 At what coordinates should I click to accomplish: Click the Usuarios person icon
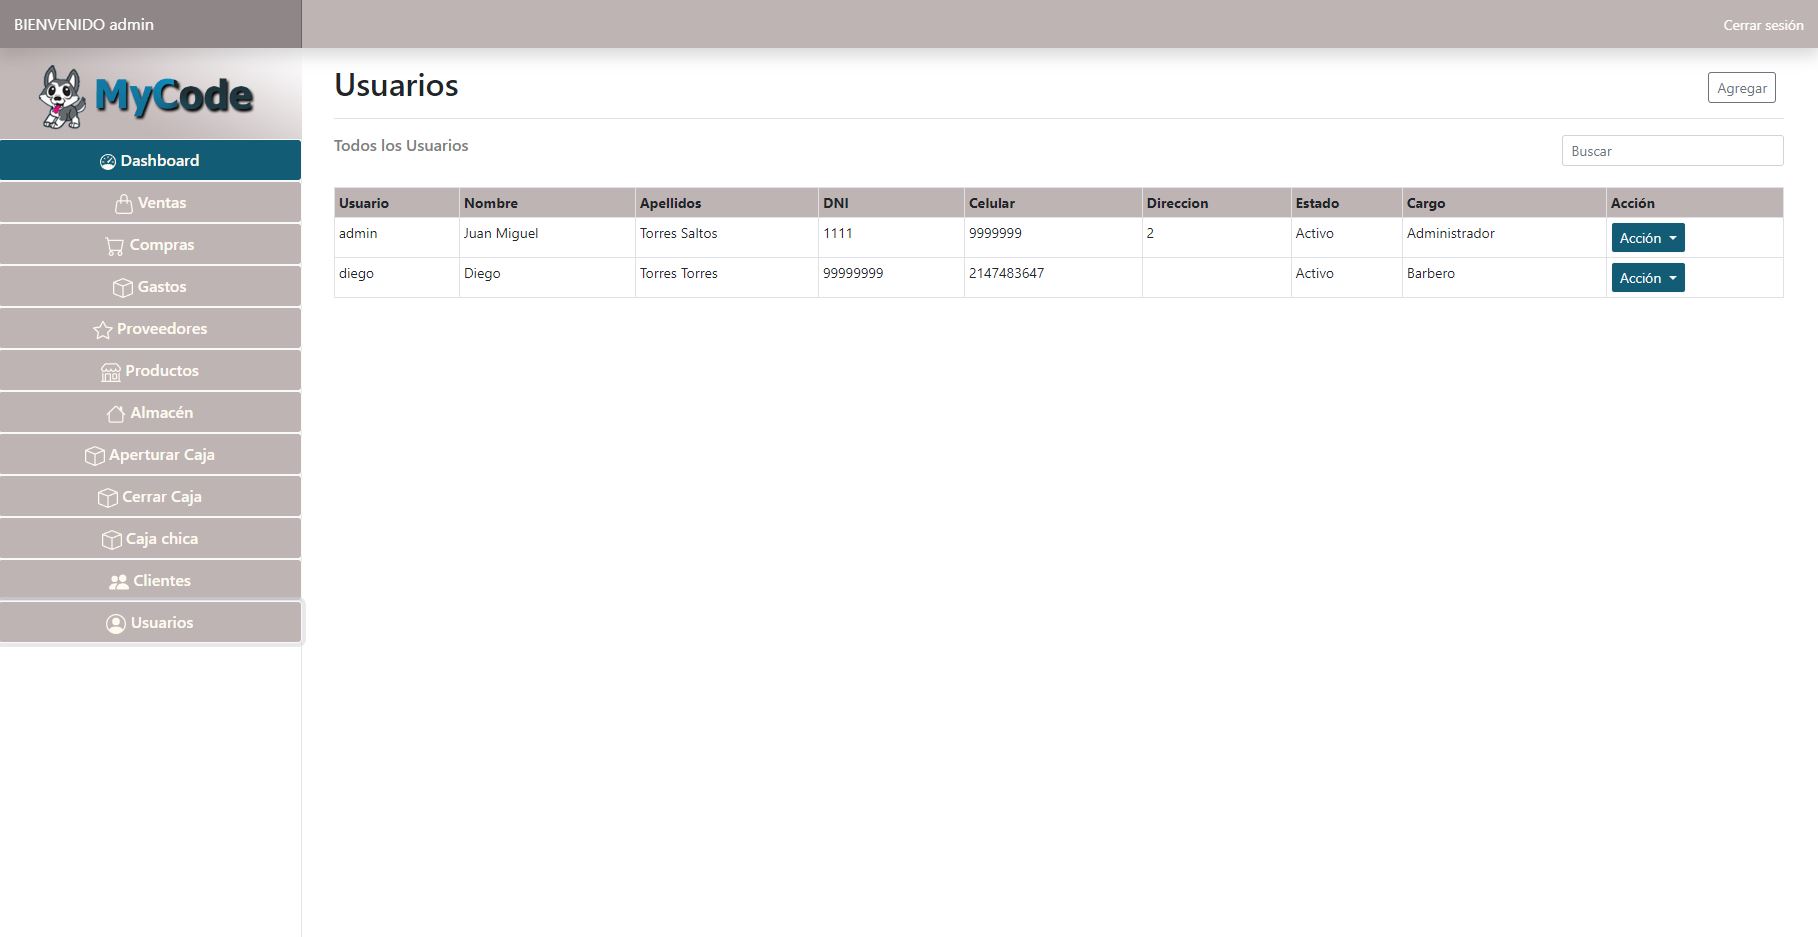click(116, 624)
